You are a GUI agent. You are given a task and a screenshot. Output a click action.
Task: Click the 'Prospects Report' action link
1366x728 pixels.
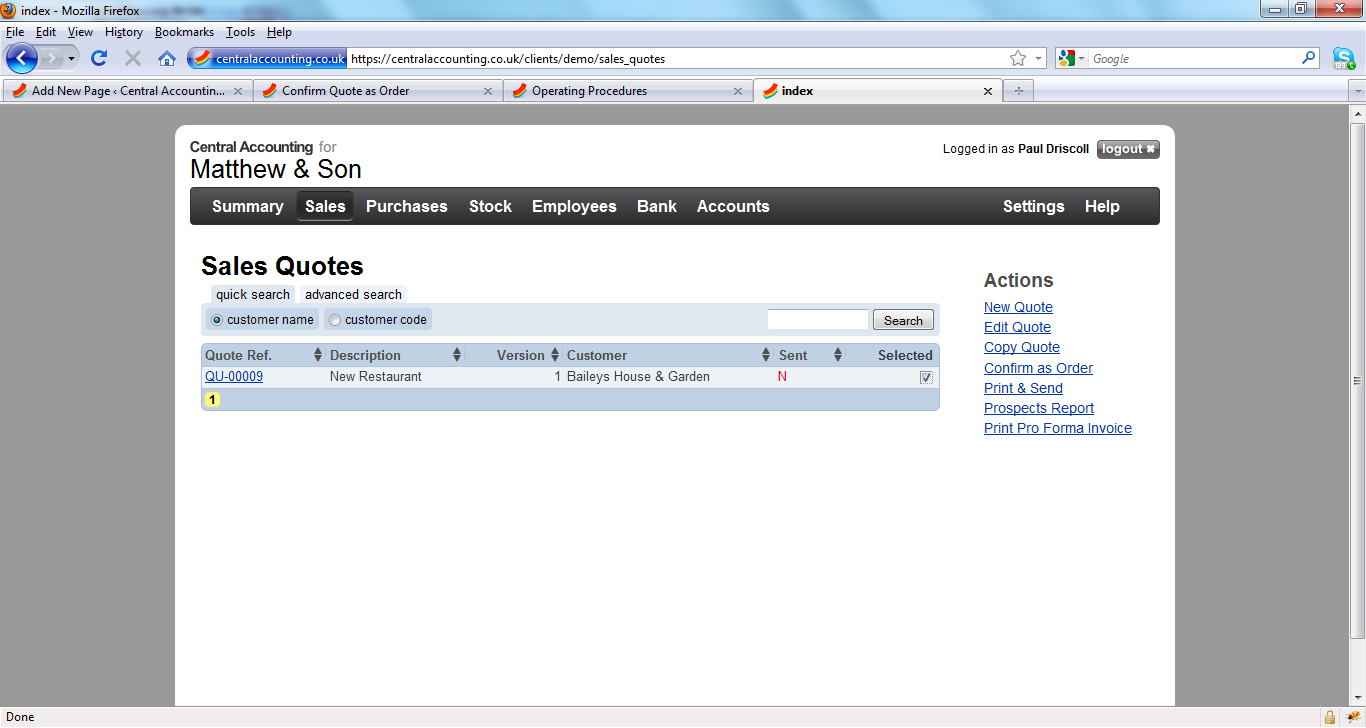[1039, 408]
